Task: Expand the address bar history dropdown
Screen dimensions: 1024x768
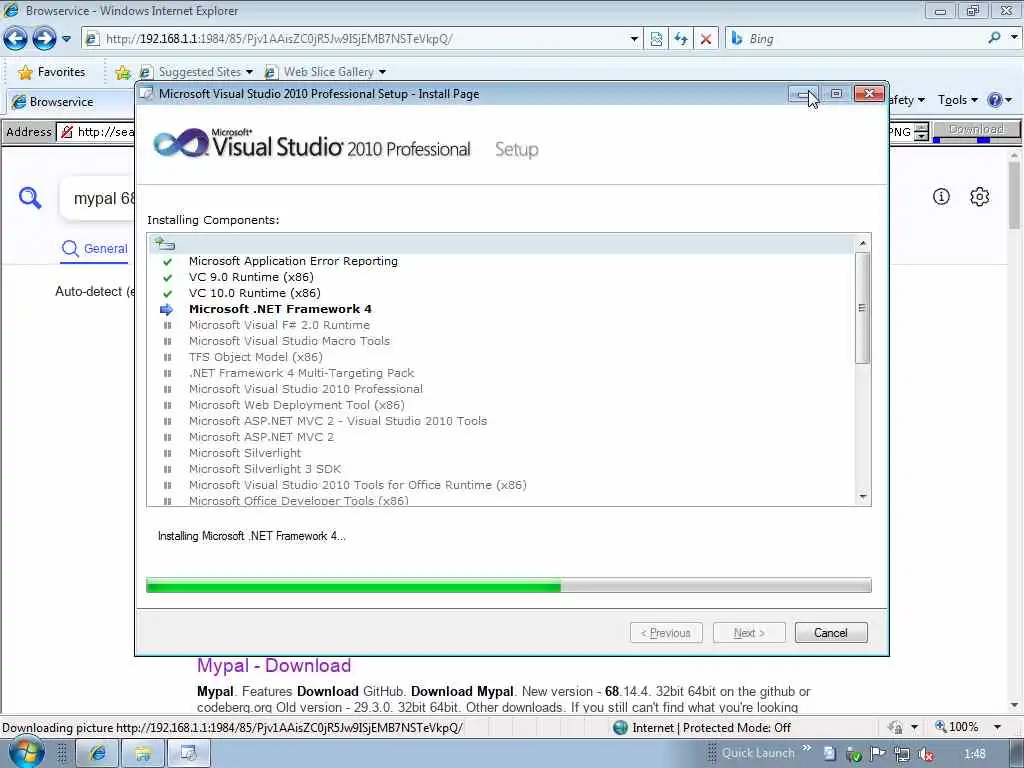Action: coord(633,39)
